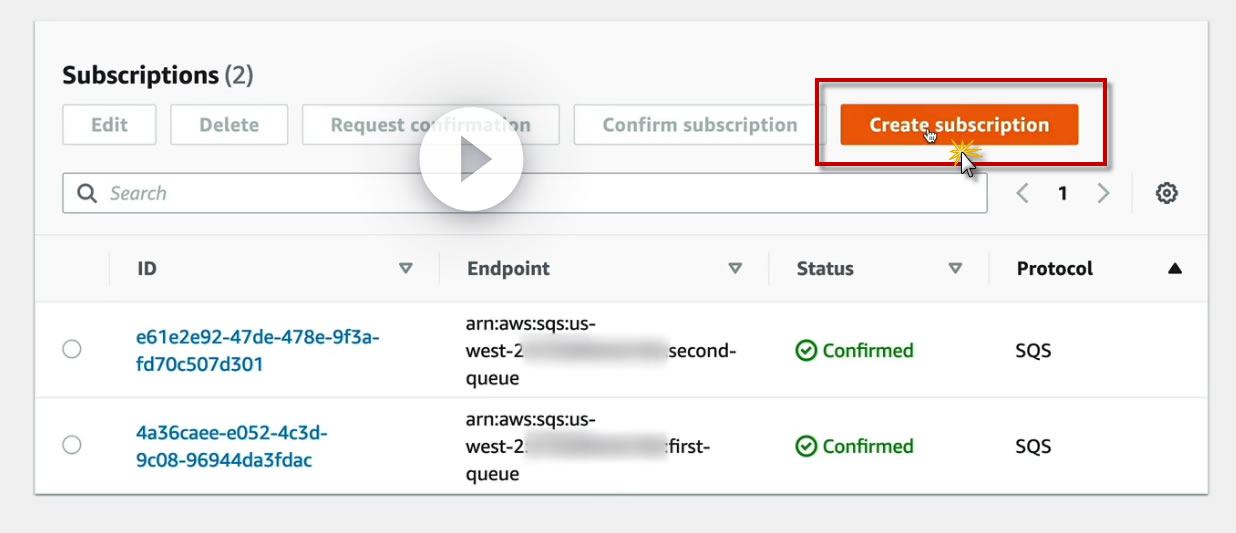Go to the next page arrow
Image resolution: width=1236 pixels, height=533 pixels.
pyautogui.click(x=1103, y=194)
